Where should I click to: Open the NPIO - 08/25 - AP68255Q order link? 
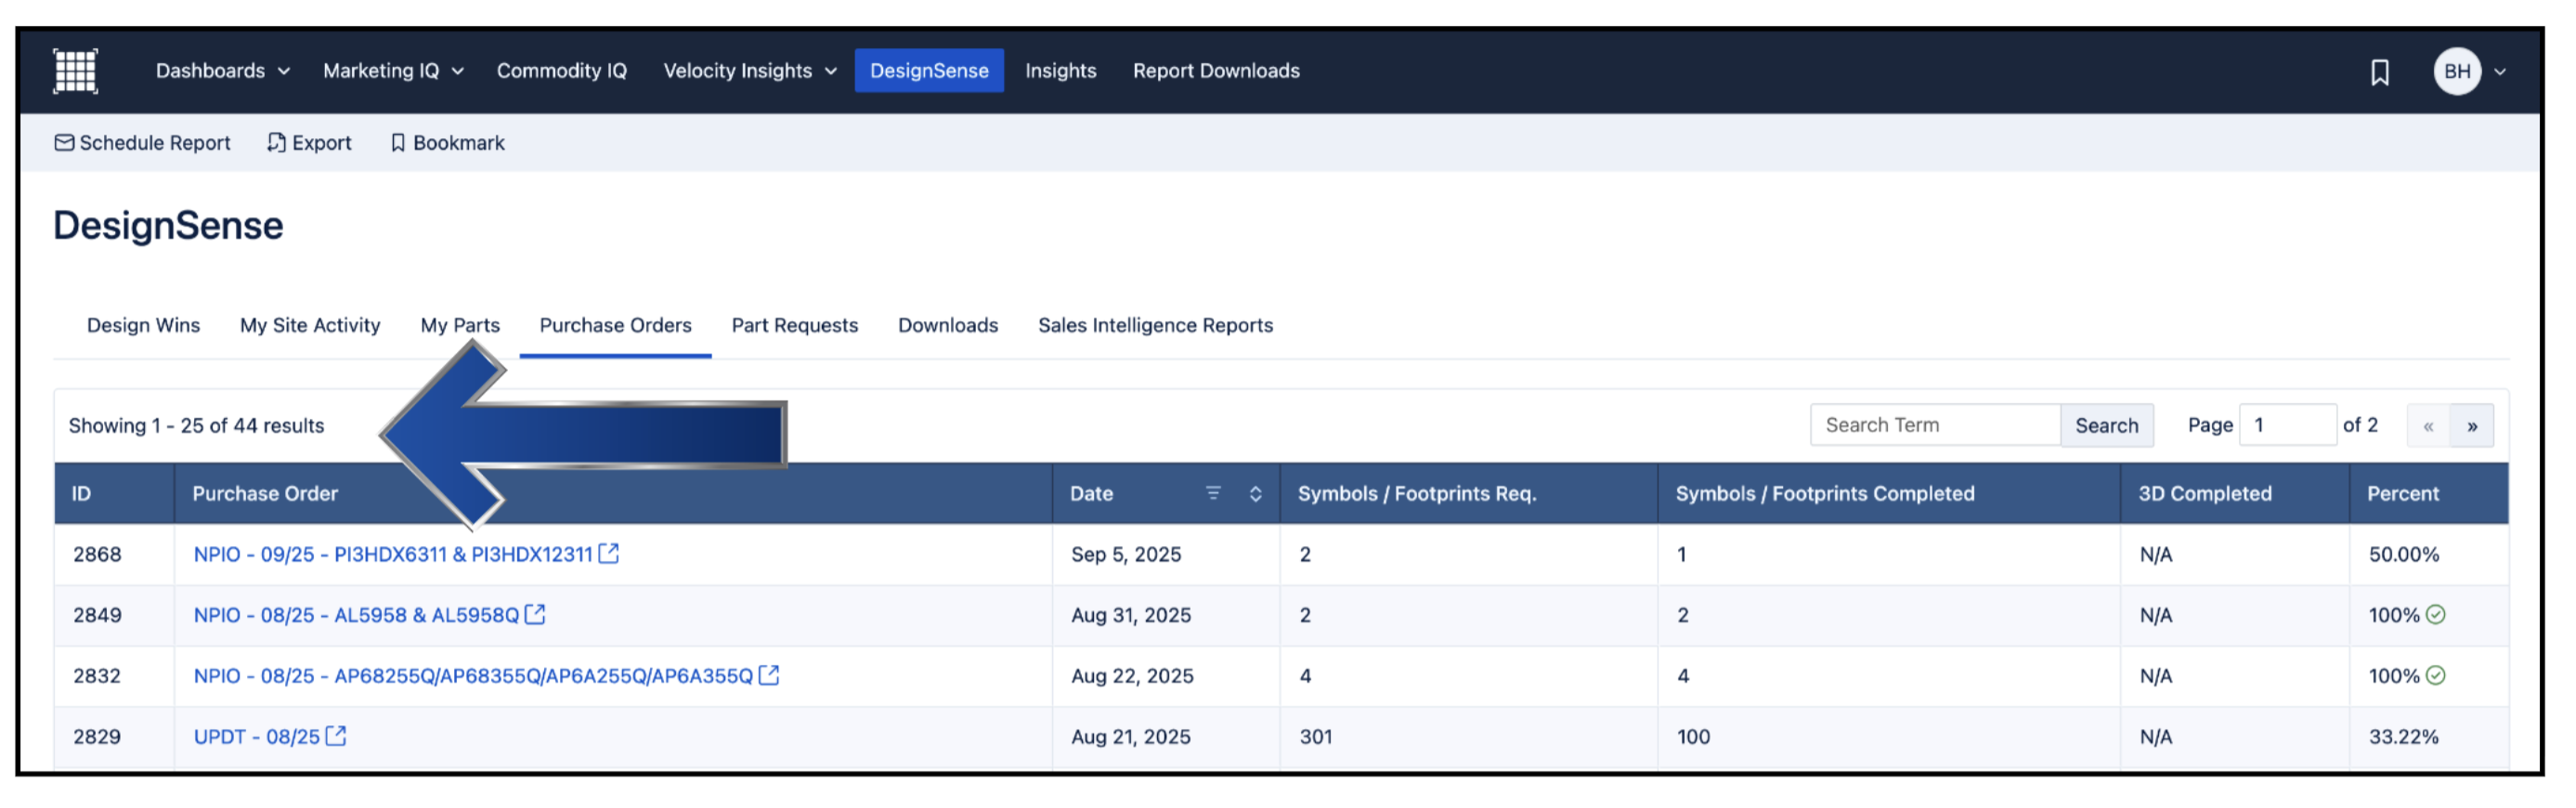[473, 677]
